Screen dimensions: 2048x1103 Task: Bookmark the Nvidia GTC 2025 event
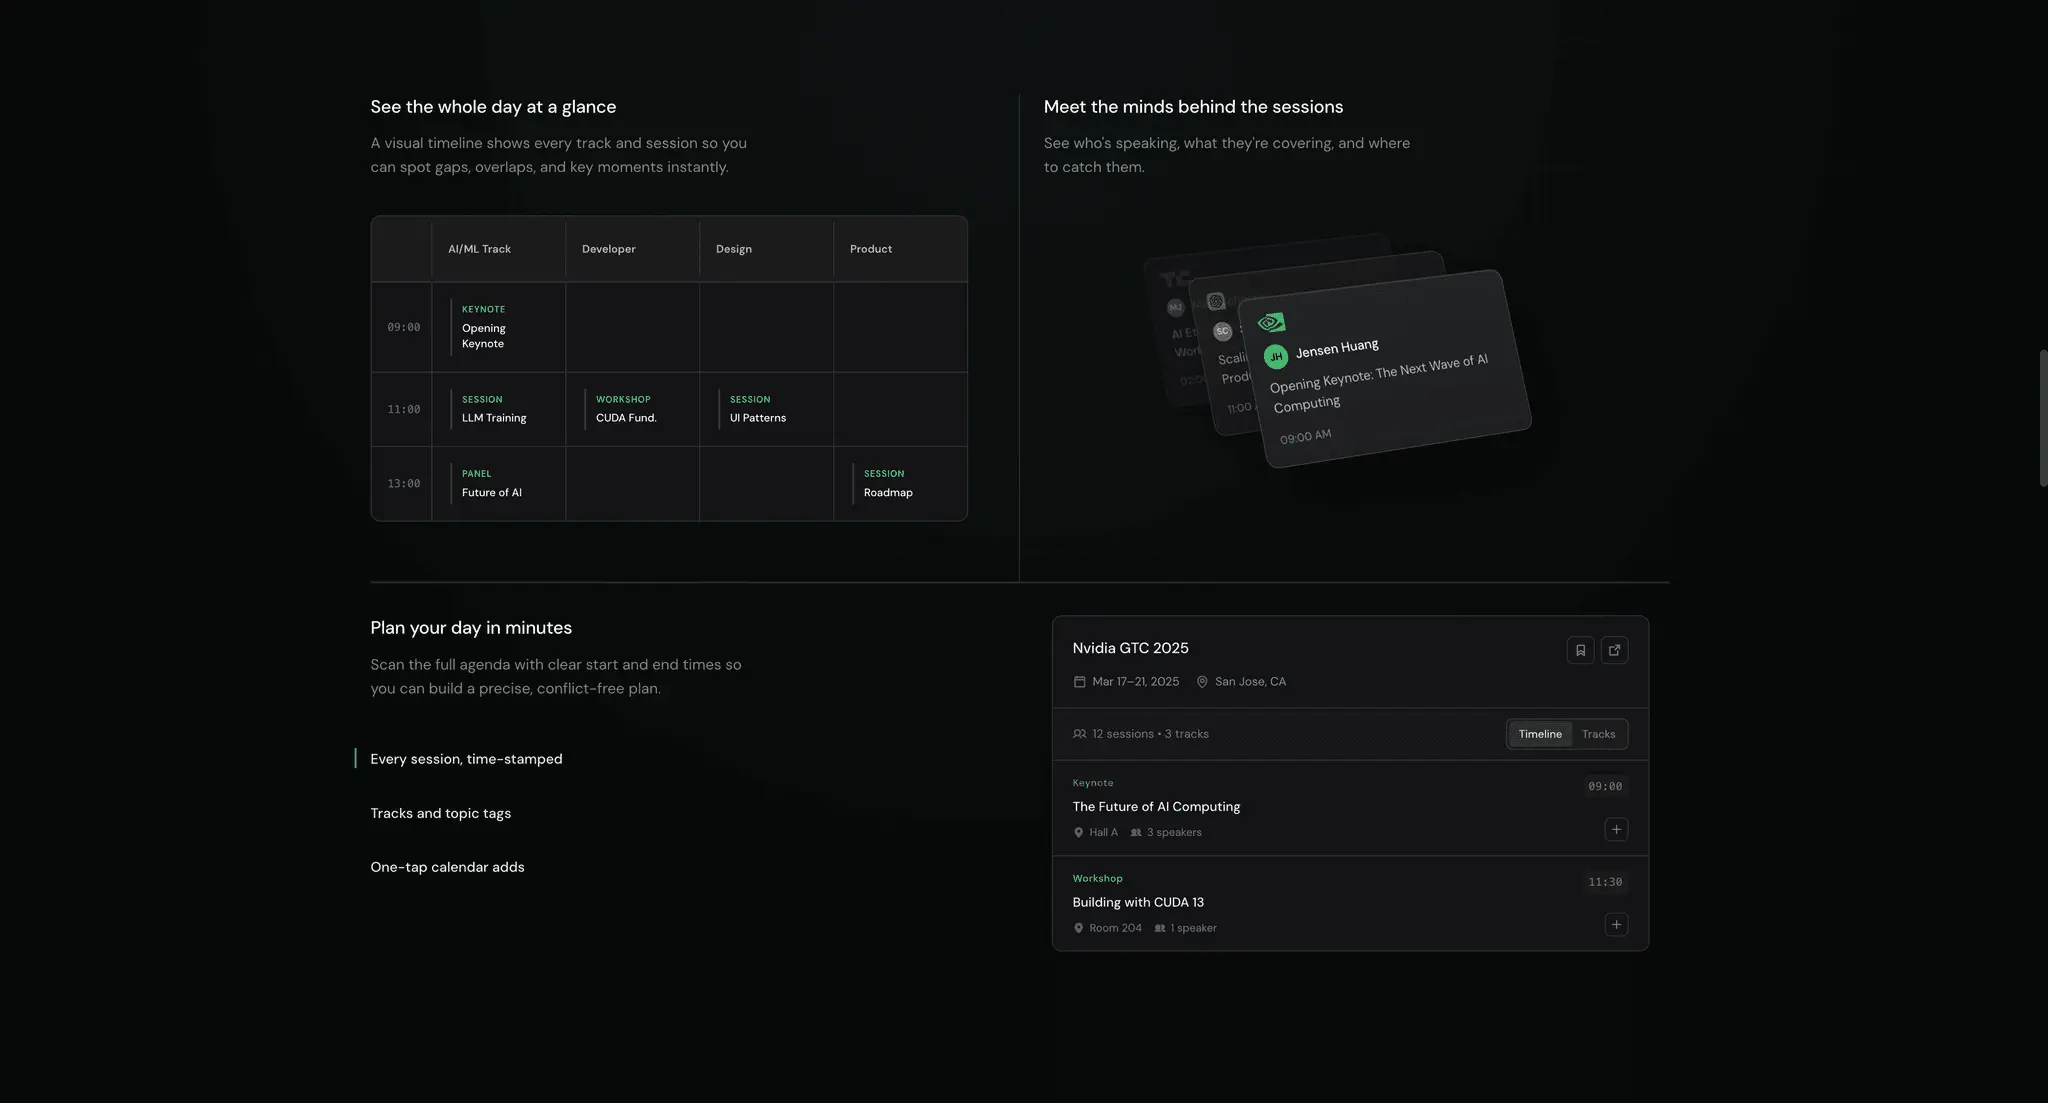1580,650
